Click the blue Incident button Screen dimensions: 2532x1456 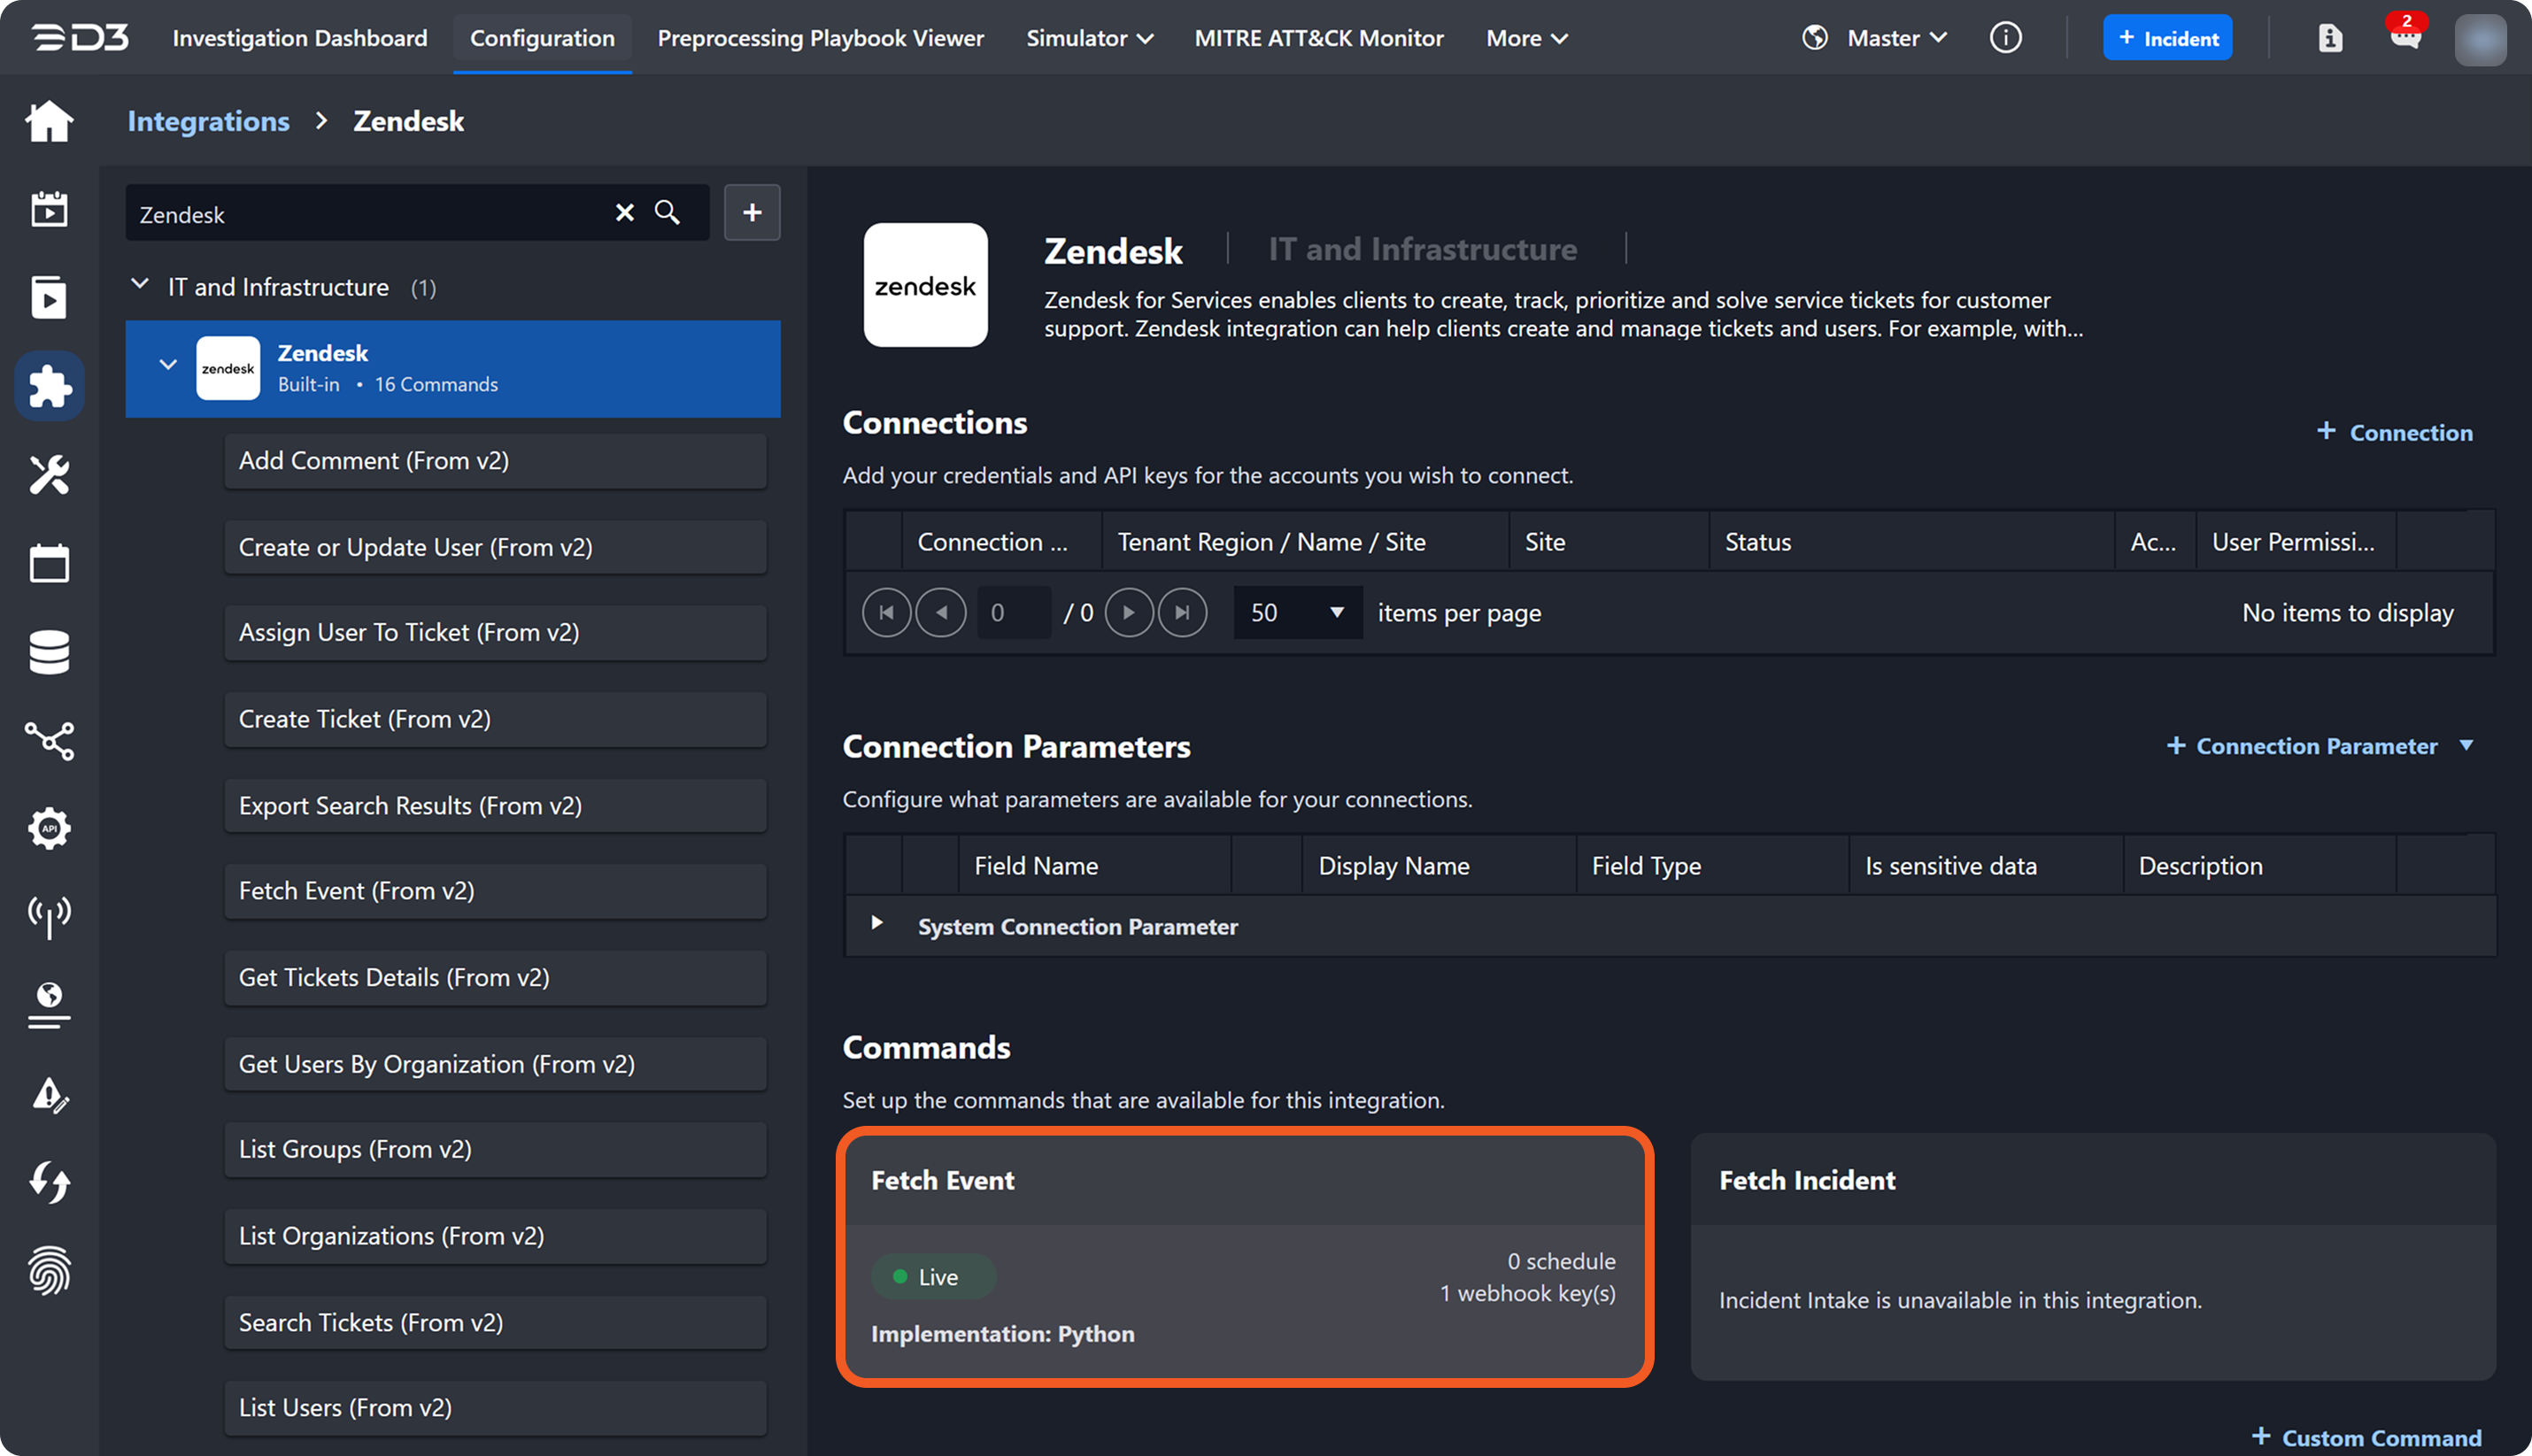pyautogui.click(x=2167, y=38)
